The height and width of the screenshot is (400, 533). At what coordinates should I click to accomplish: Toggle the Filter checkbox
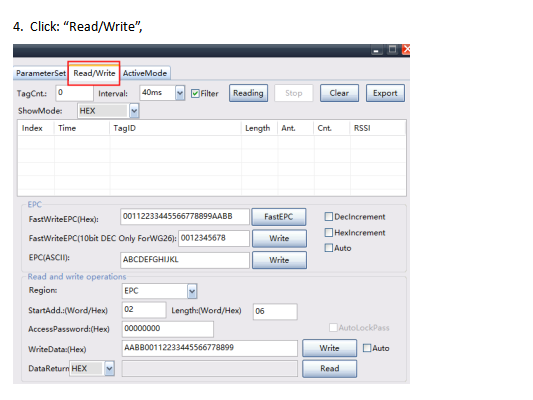tap(195, 93)
